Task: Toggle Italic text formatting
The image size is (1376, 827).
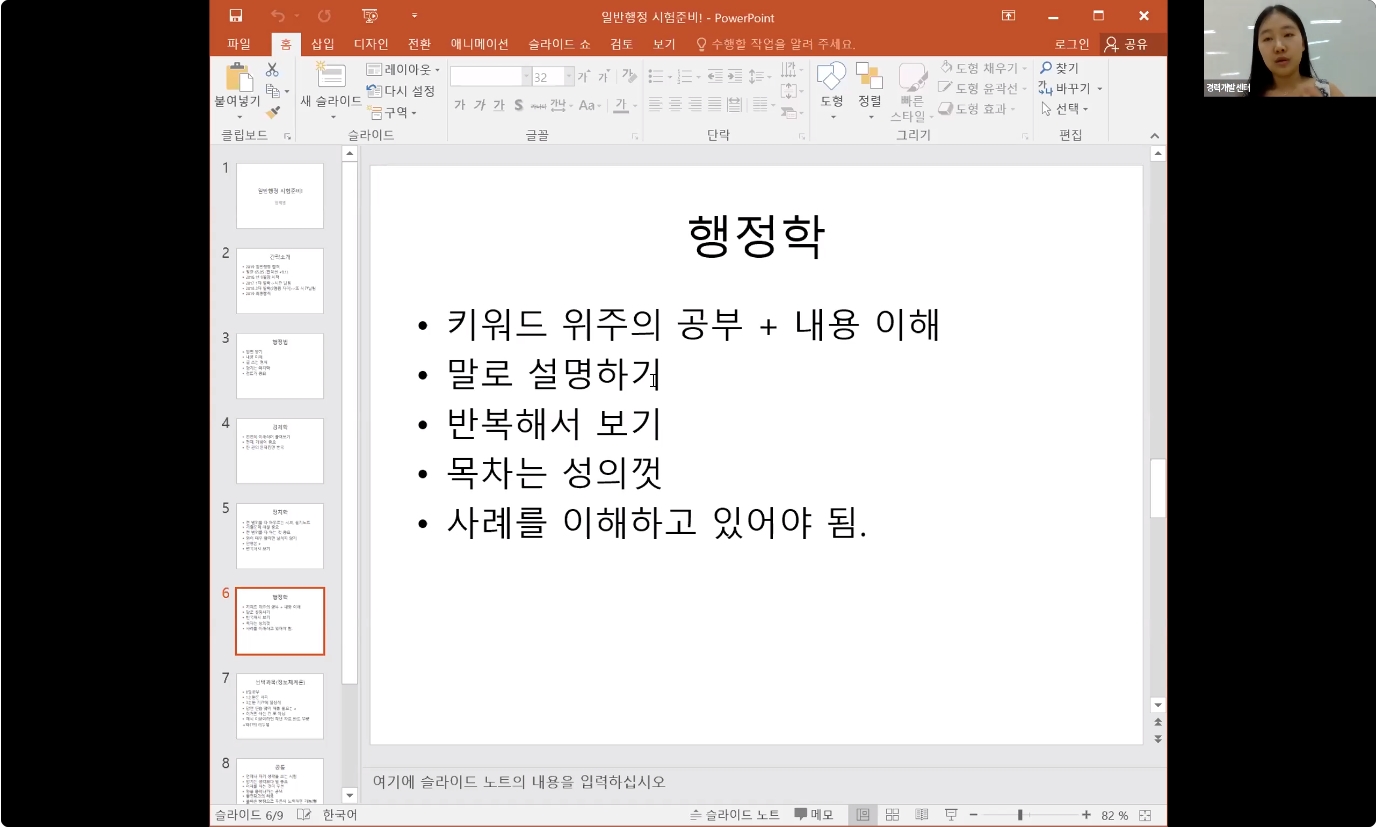Action: point(479,105)
